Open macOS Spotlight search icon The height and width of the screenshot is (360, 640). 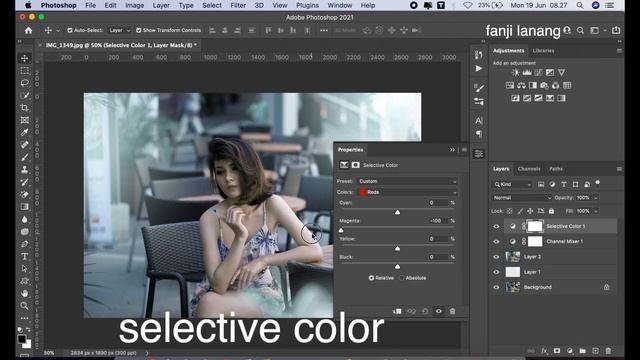580,5
